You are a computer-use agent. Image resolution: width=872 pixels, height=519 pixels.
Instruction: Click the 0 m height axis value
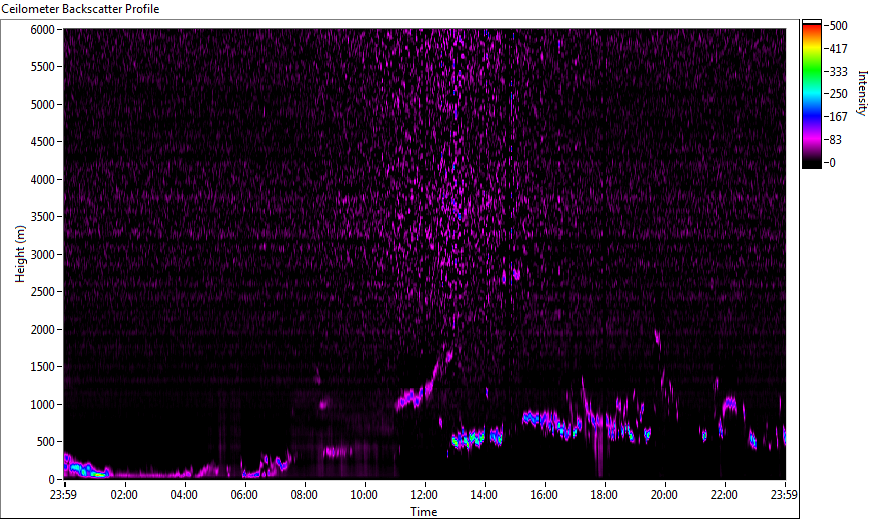click(52, 480)
